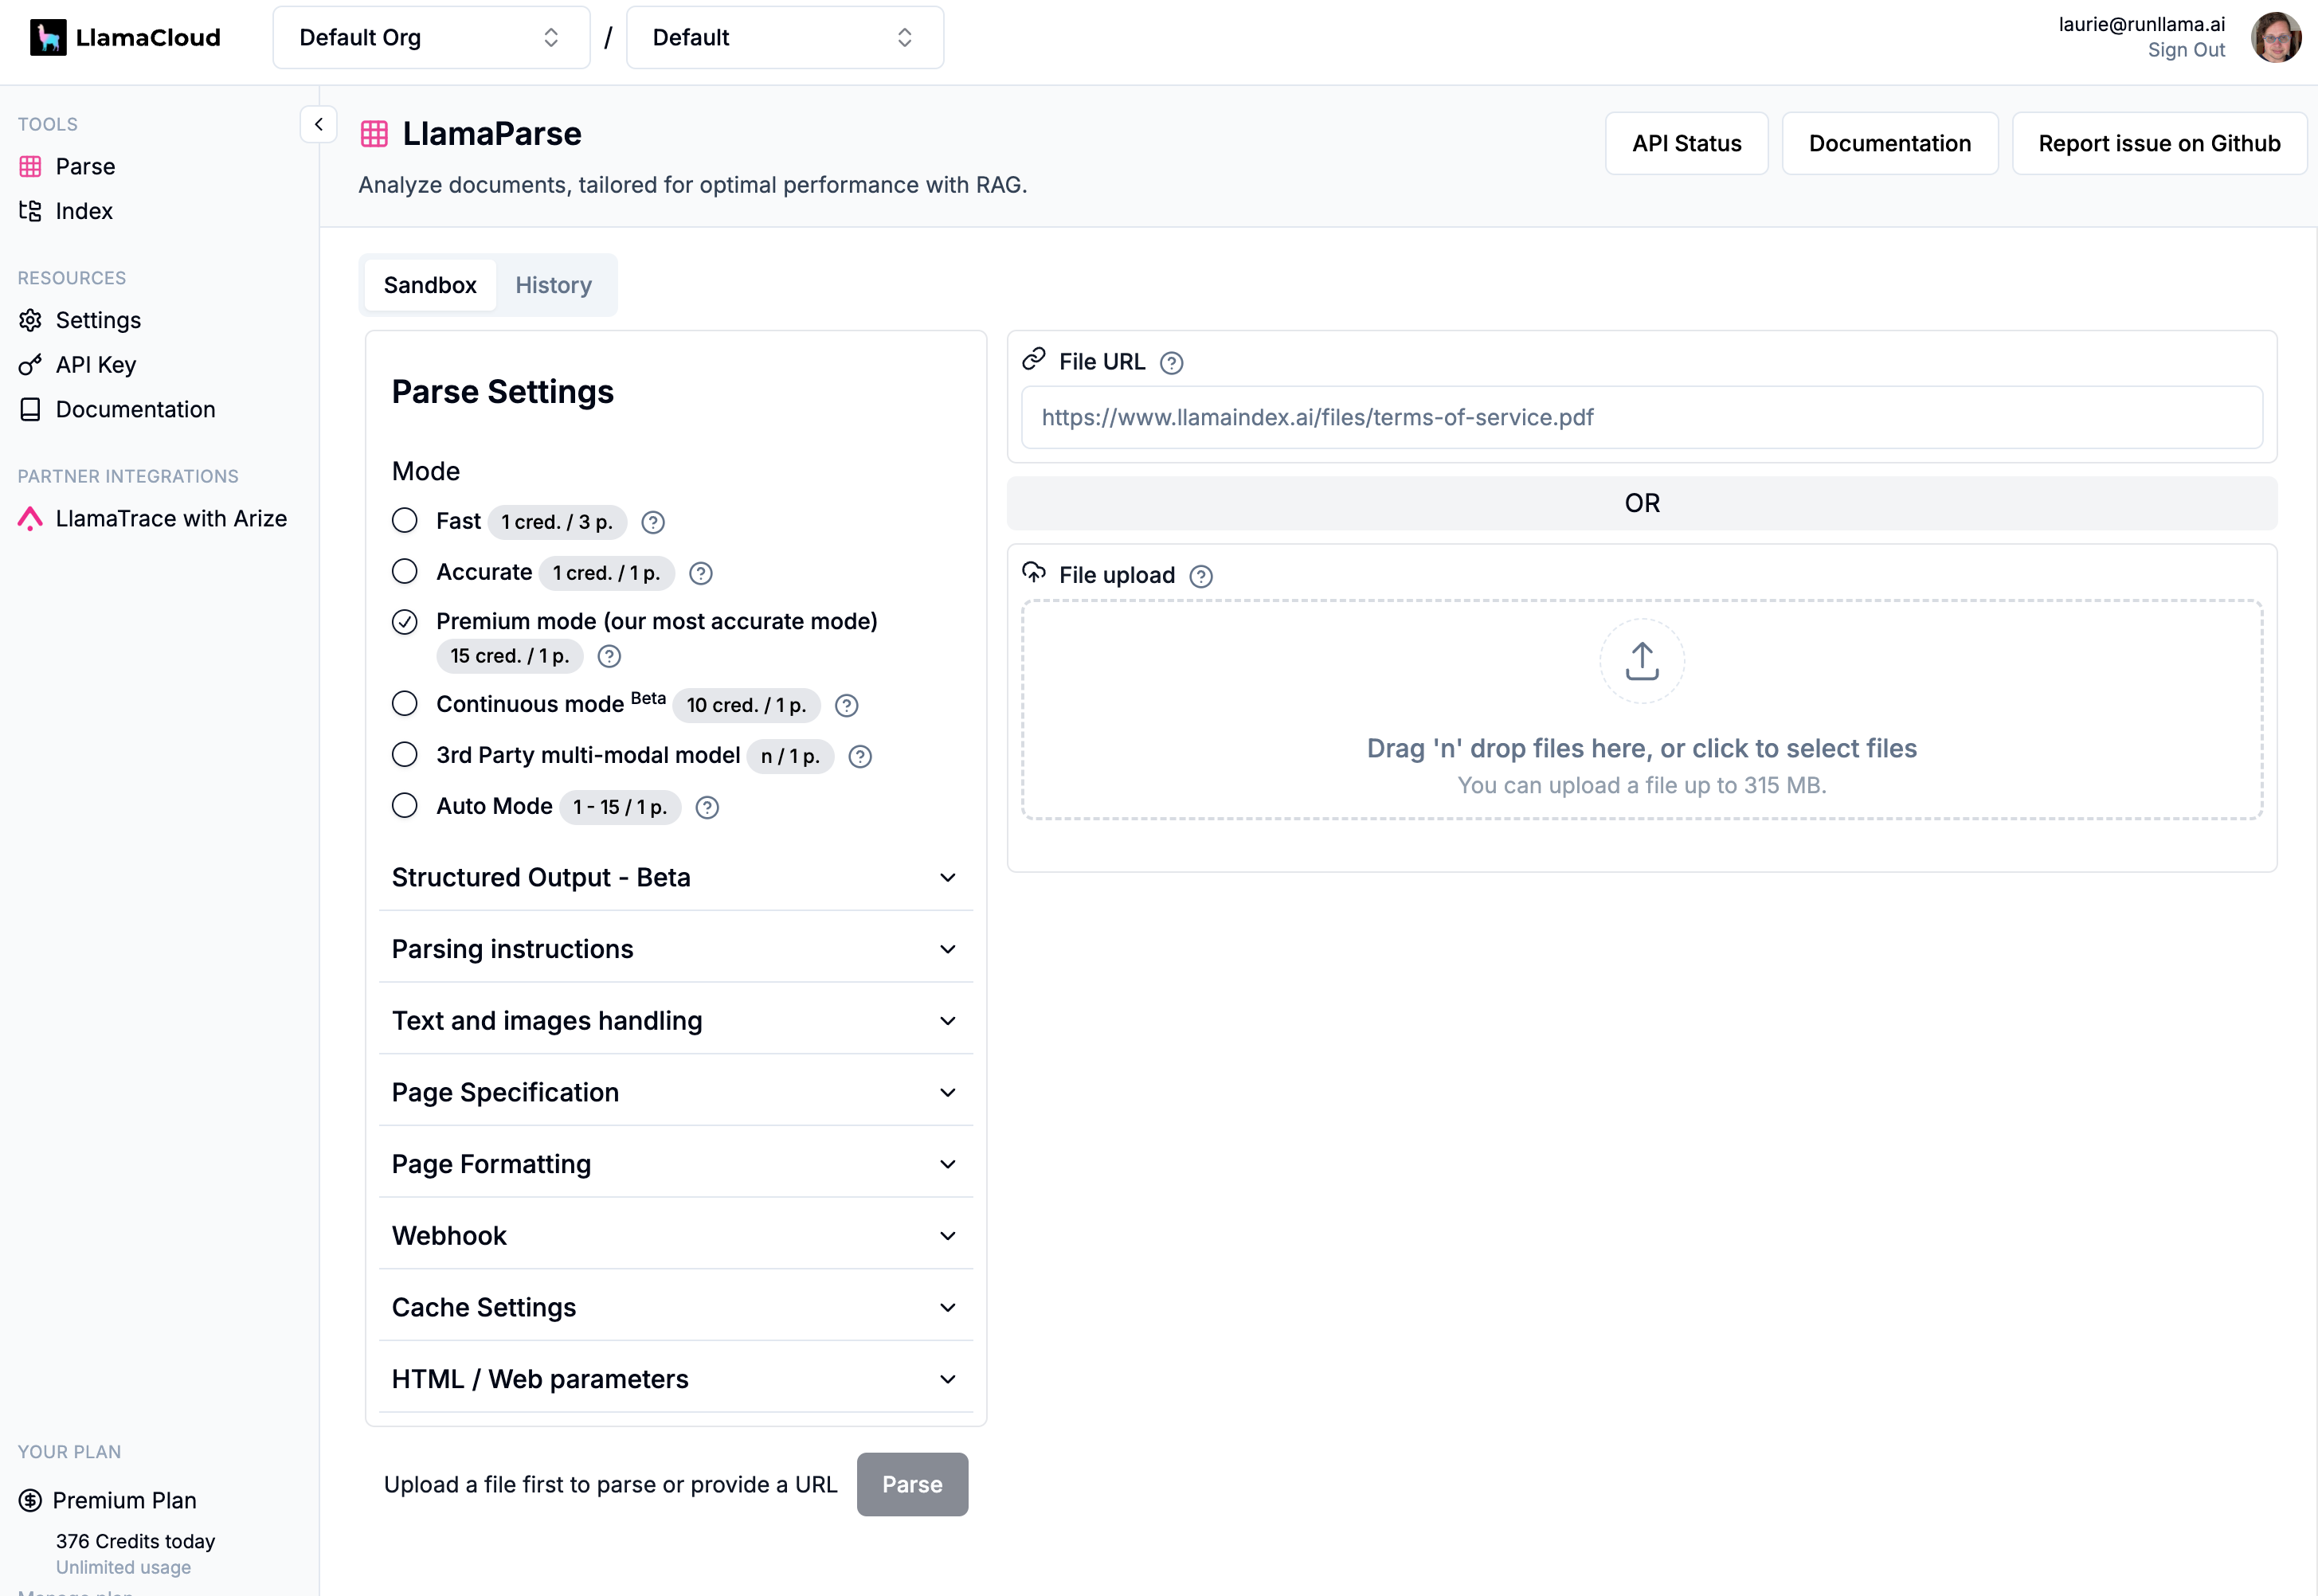This screenshot has height=1596, width=2318.
Task: Click help icon next to File upload
Action: tap(1201, 576)
